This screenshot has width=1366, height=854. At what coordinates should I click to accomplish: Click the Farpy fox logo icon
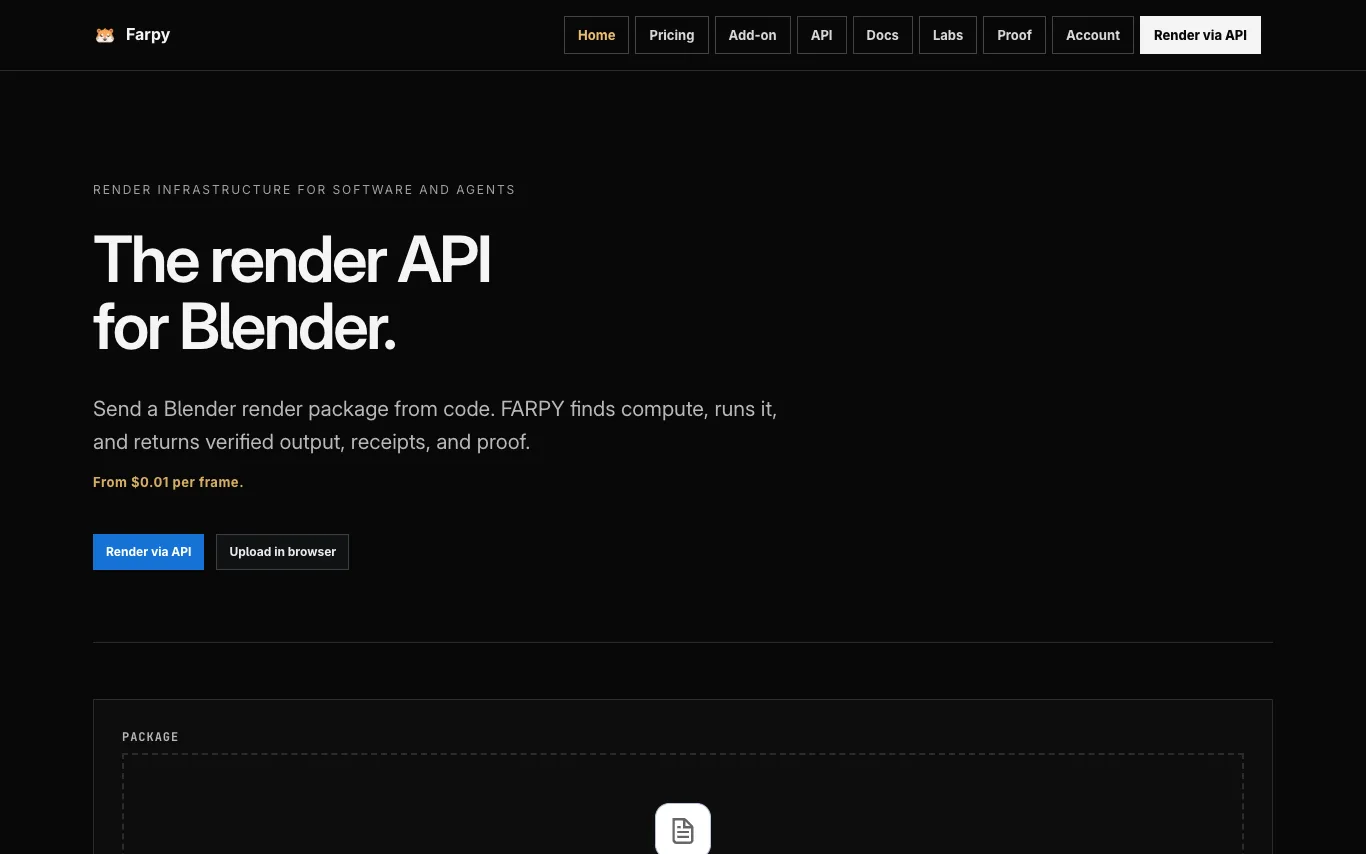pyautogui.click(x=105, y=35)
